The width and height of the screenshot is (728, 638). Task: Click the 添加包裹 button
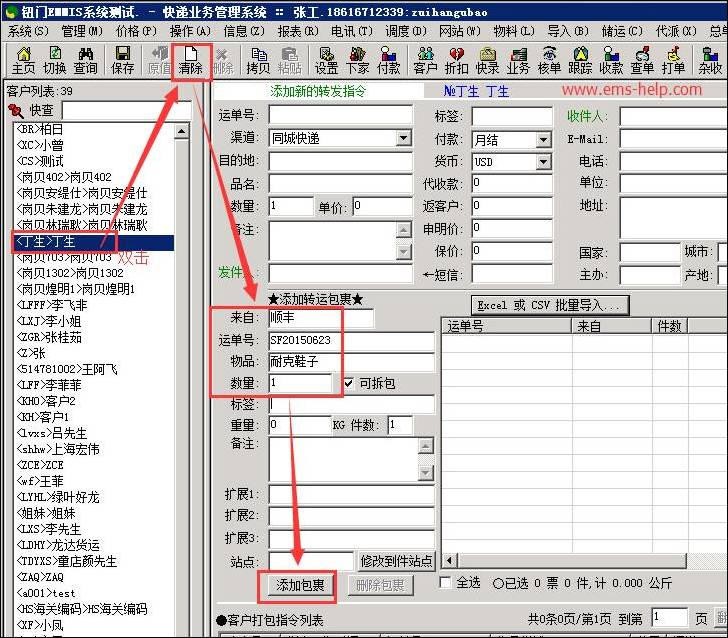coord(300,585)
